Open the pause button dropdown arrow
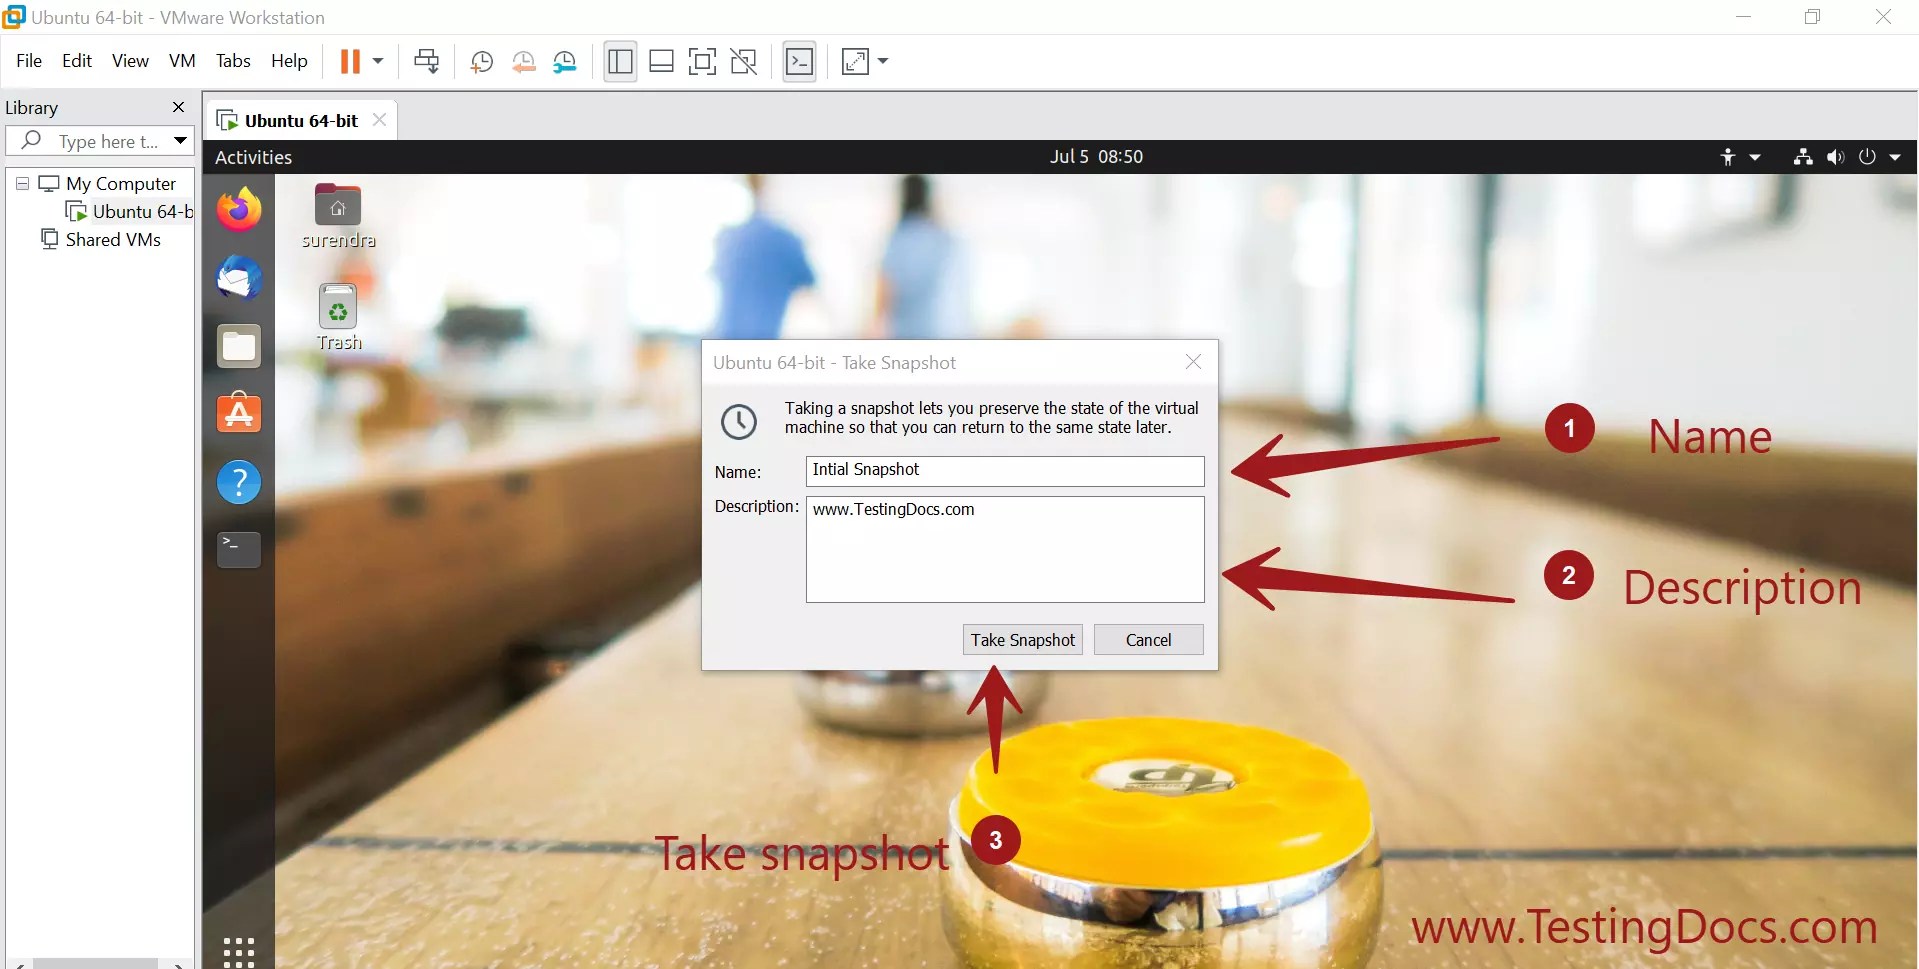 tap(378, 61)
